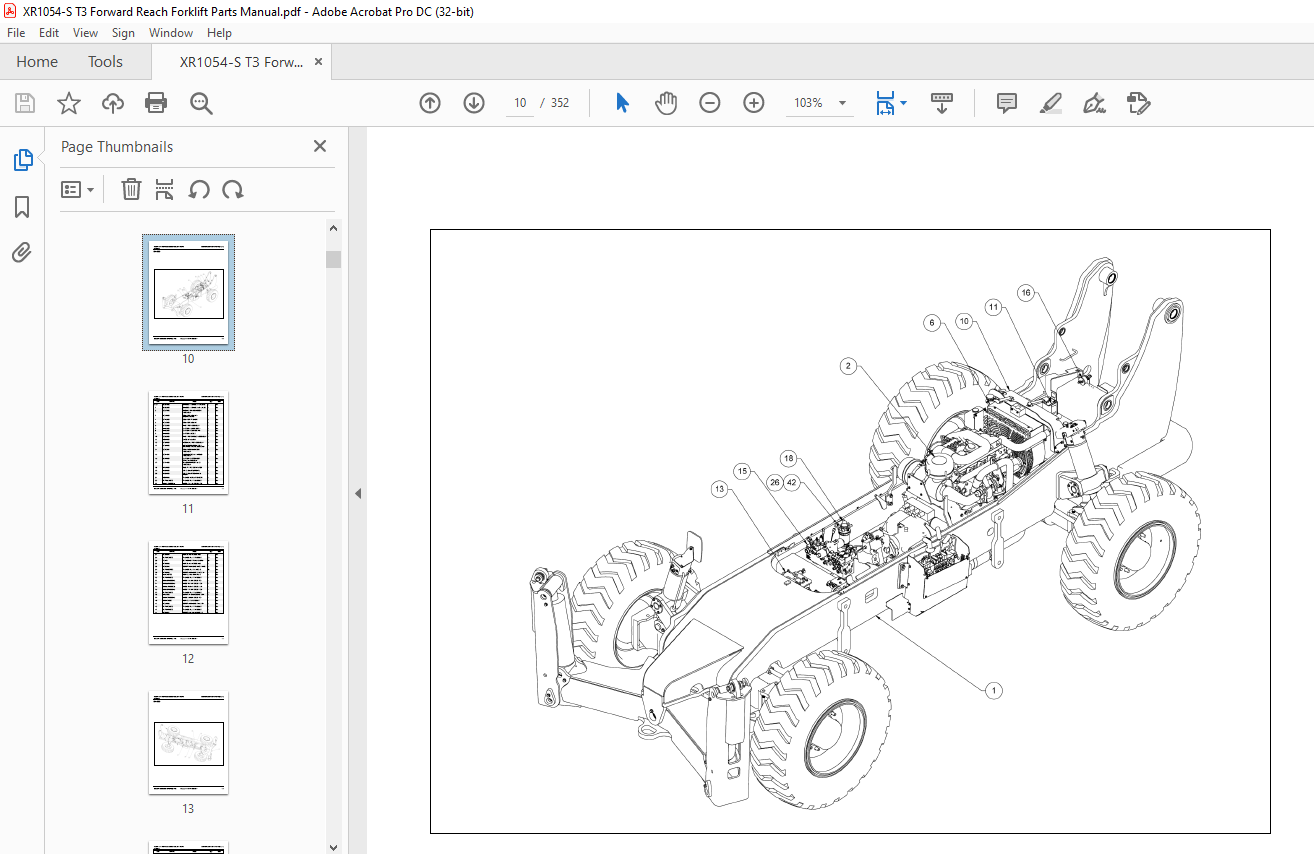Select page 10 thumbnail
The width and height of the screenshot is (1314, 854).
(188, 293)
